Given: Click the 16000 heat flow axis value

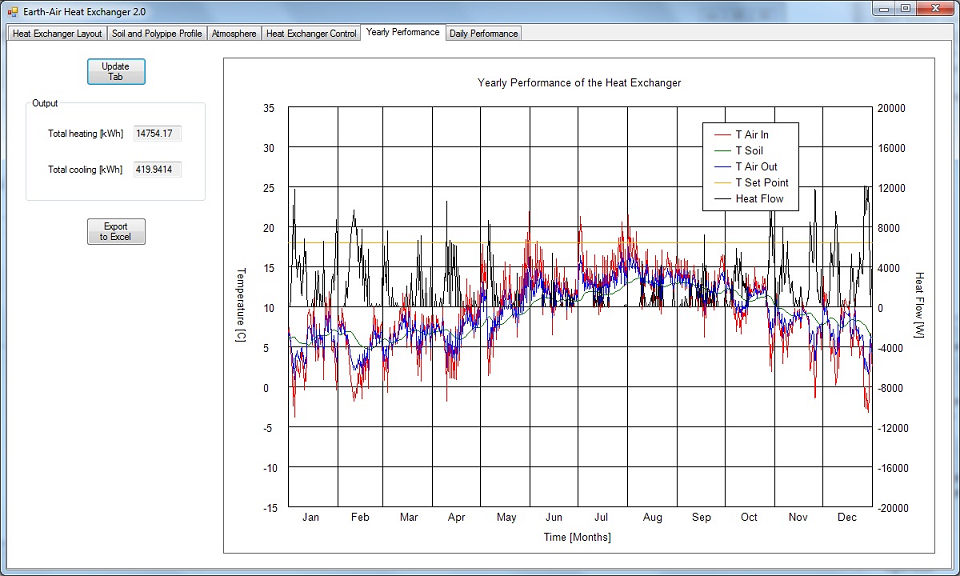Looking at the screenshot, I should click(x=891, y=148).
